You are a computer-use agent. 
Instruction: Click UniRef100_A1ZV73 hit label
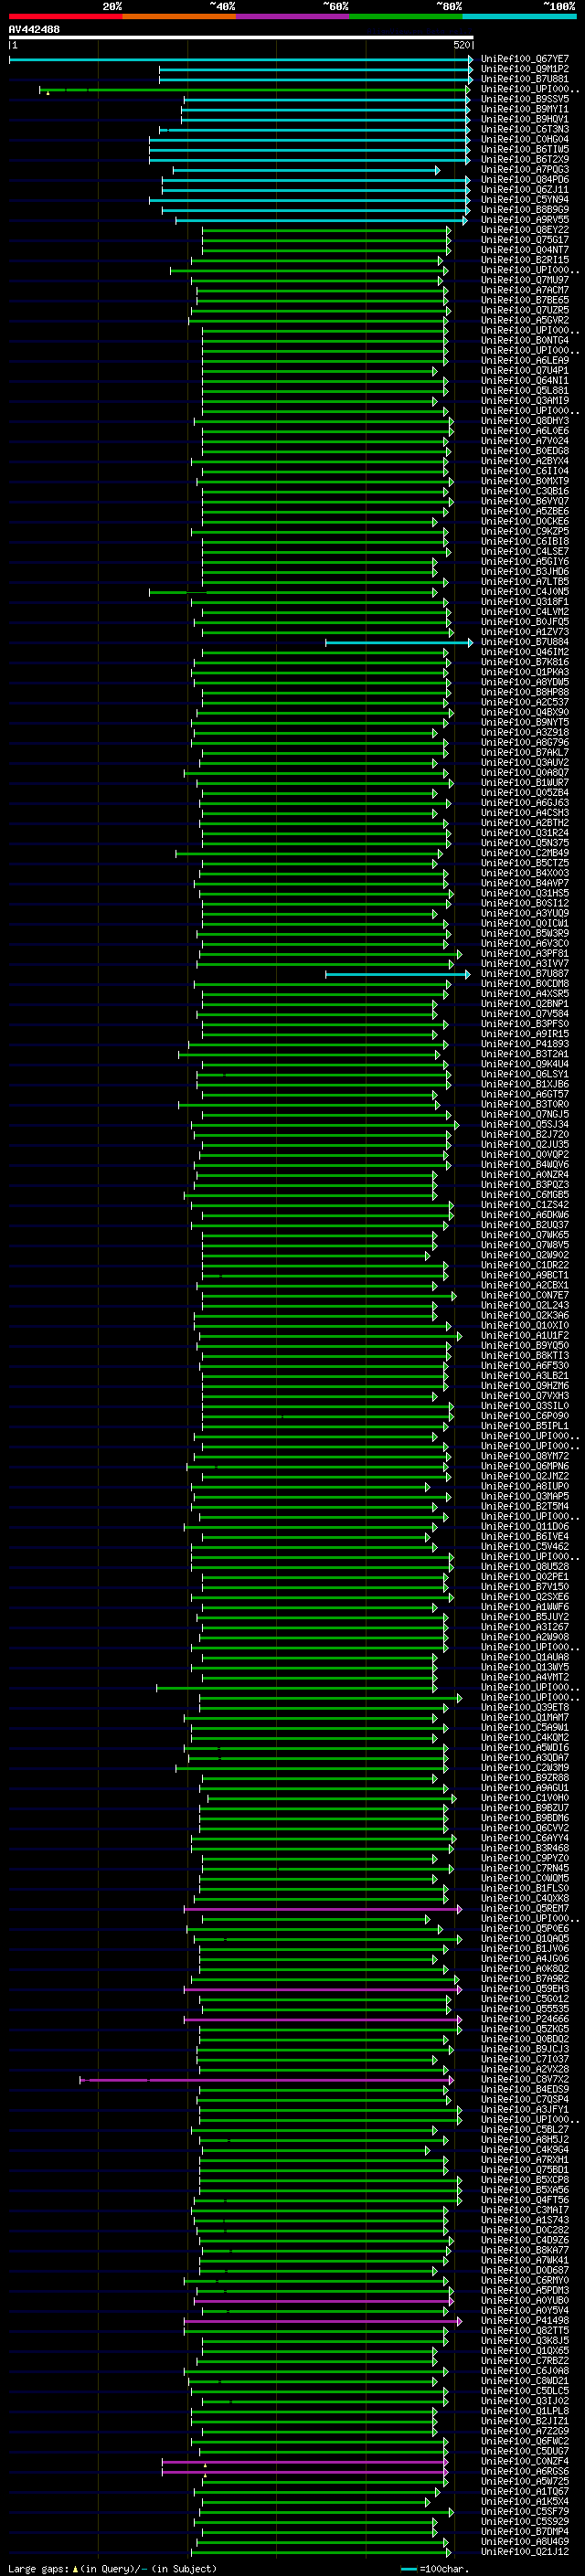(525, 632)
